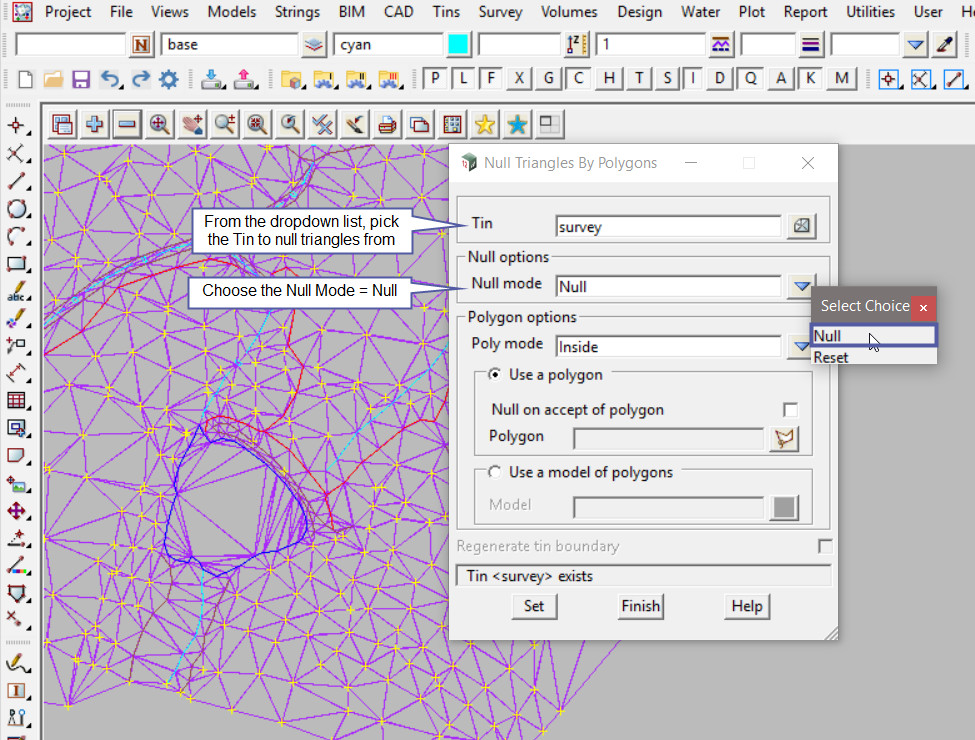Click the cyan colour swatch
Screen dimensions: 975x740
point(458,45)
